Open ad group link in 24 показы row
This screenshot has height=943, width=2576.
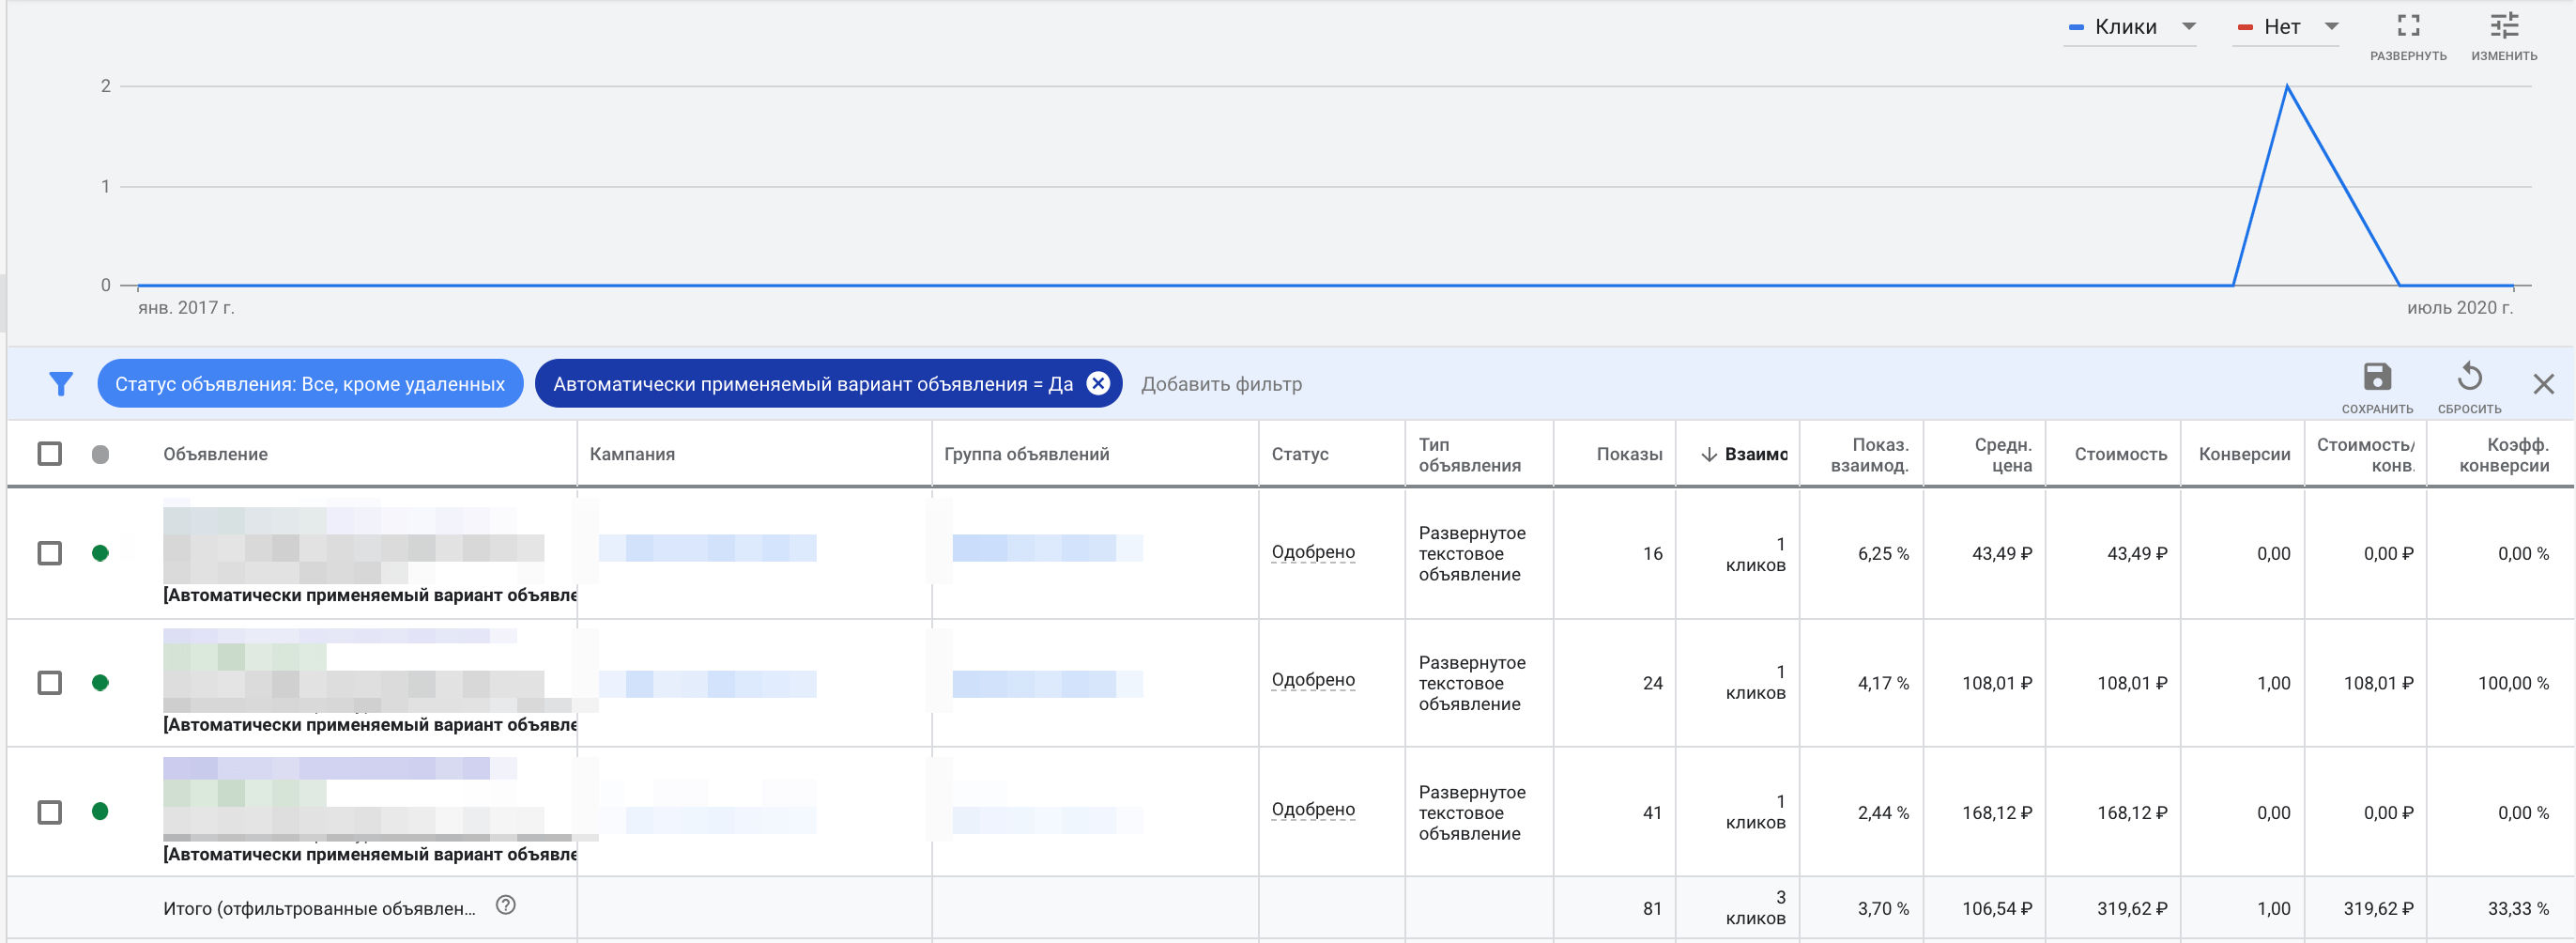[1047, 684]
